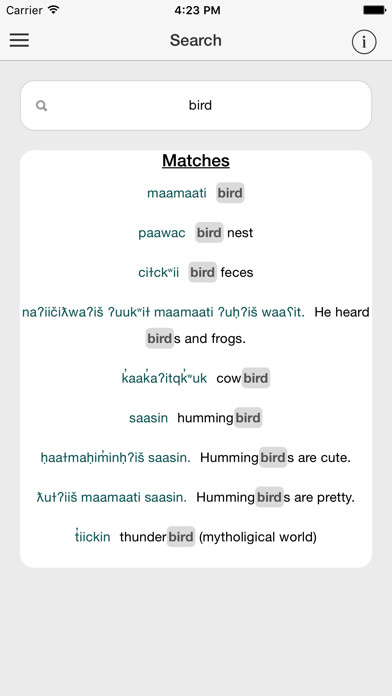Tap the Search title in header
Image resolution: width=392 pixels, height=696 pixels.
[x=196, y=40]
